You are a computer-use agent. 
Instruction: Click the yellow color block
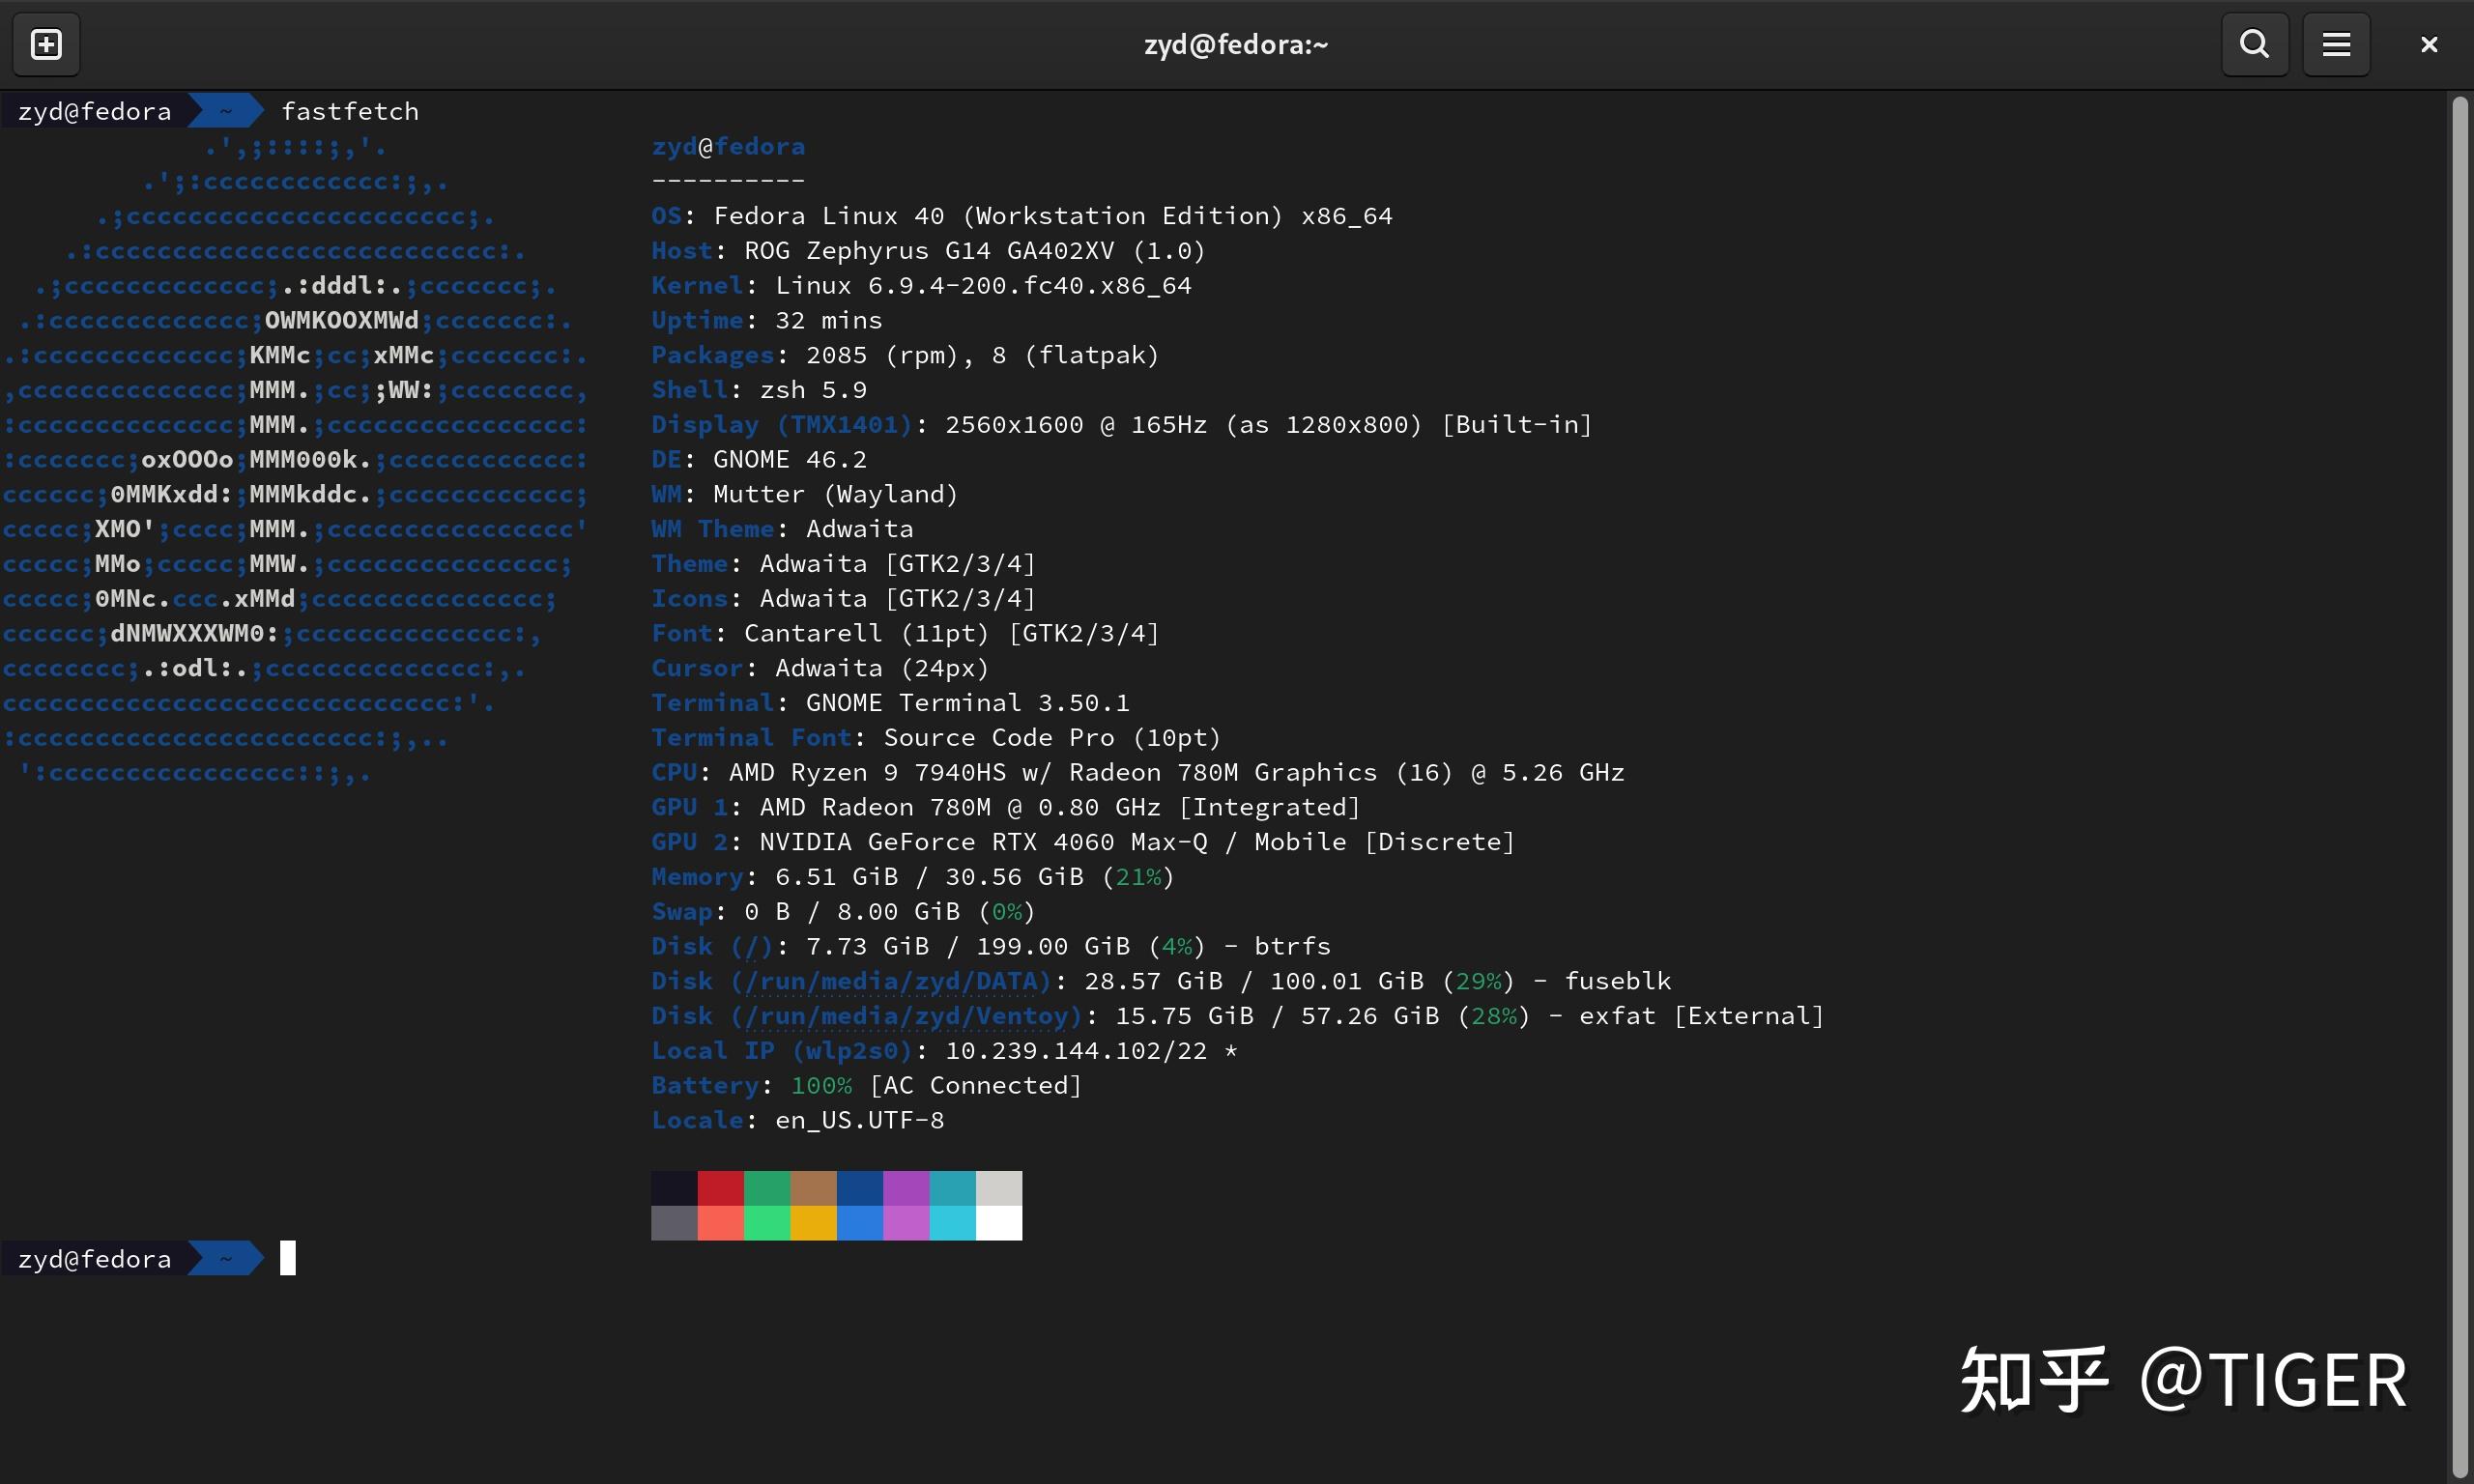(814, 1223)
